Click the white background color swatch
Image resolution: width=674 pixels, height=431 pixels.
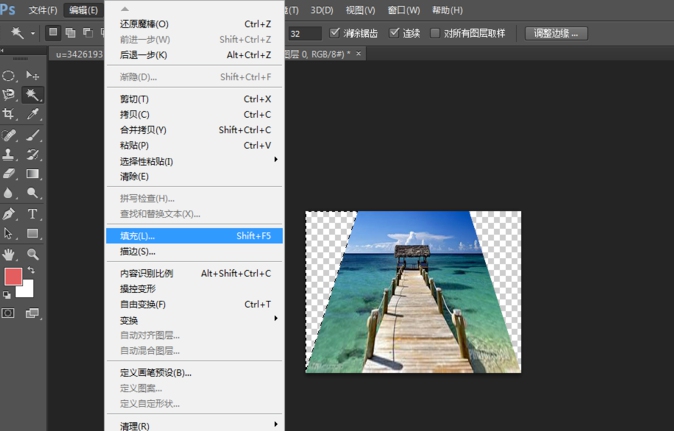(26, 290)
